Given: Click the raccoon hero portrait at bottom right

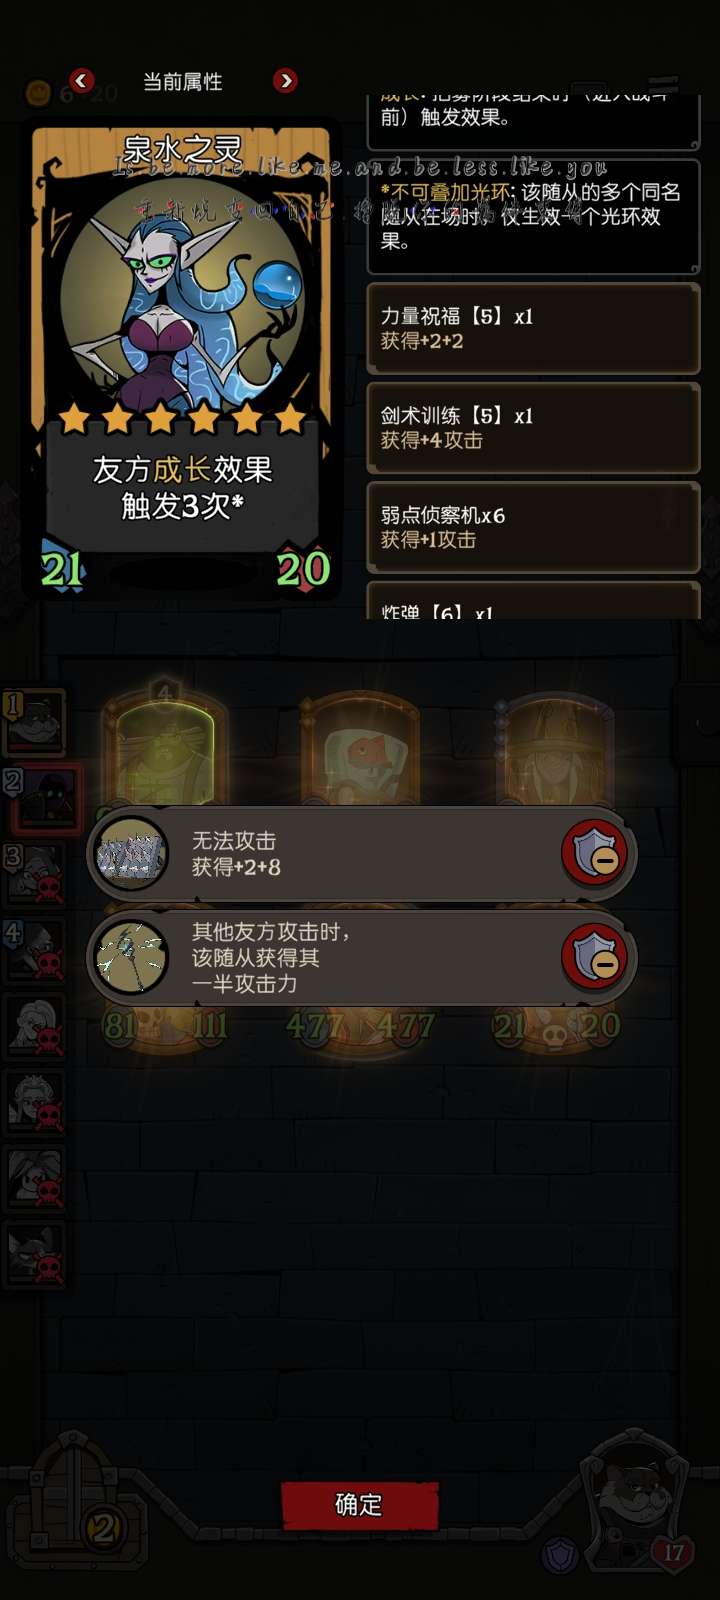Looking at the screenshot, I should [632, 1495].
